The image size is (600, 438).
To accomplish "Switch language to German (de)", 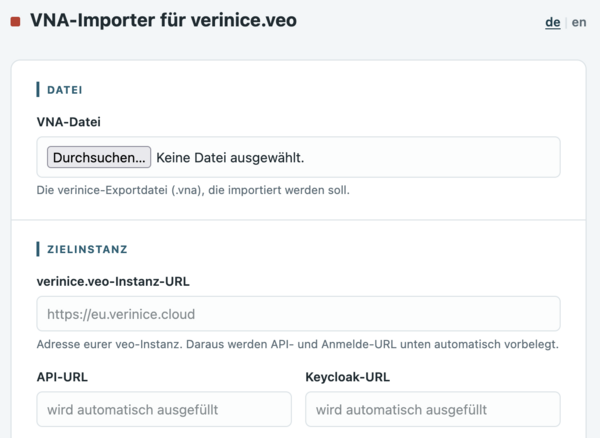I will (553, 22).
